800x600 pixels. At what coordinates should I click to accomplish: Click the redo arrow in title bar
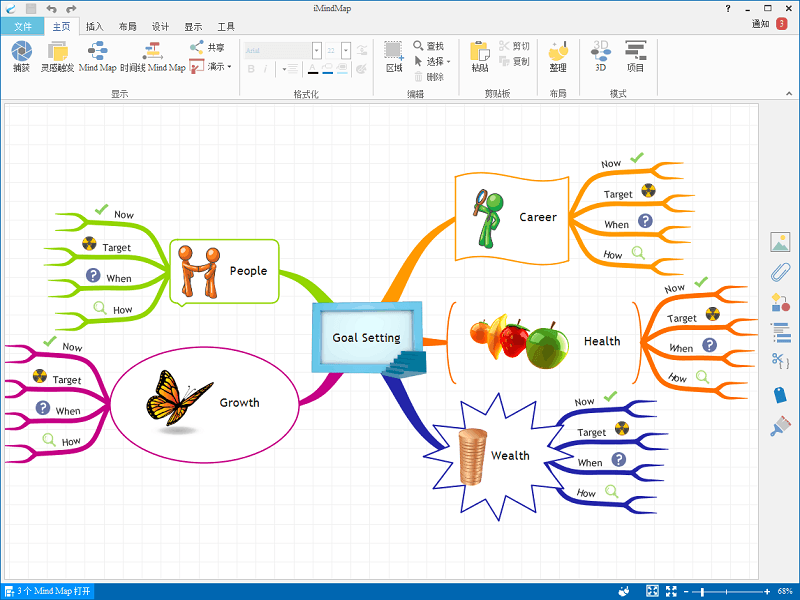(71, 8)
